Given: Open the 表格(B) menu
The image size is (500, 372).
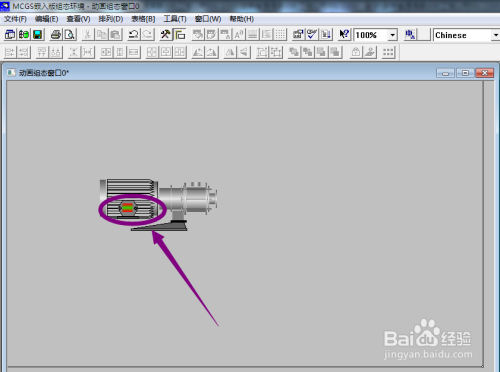Looking at the screenshot, I should point(143,19).
